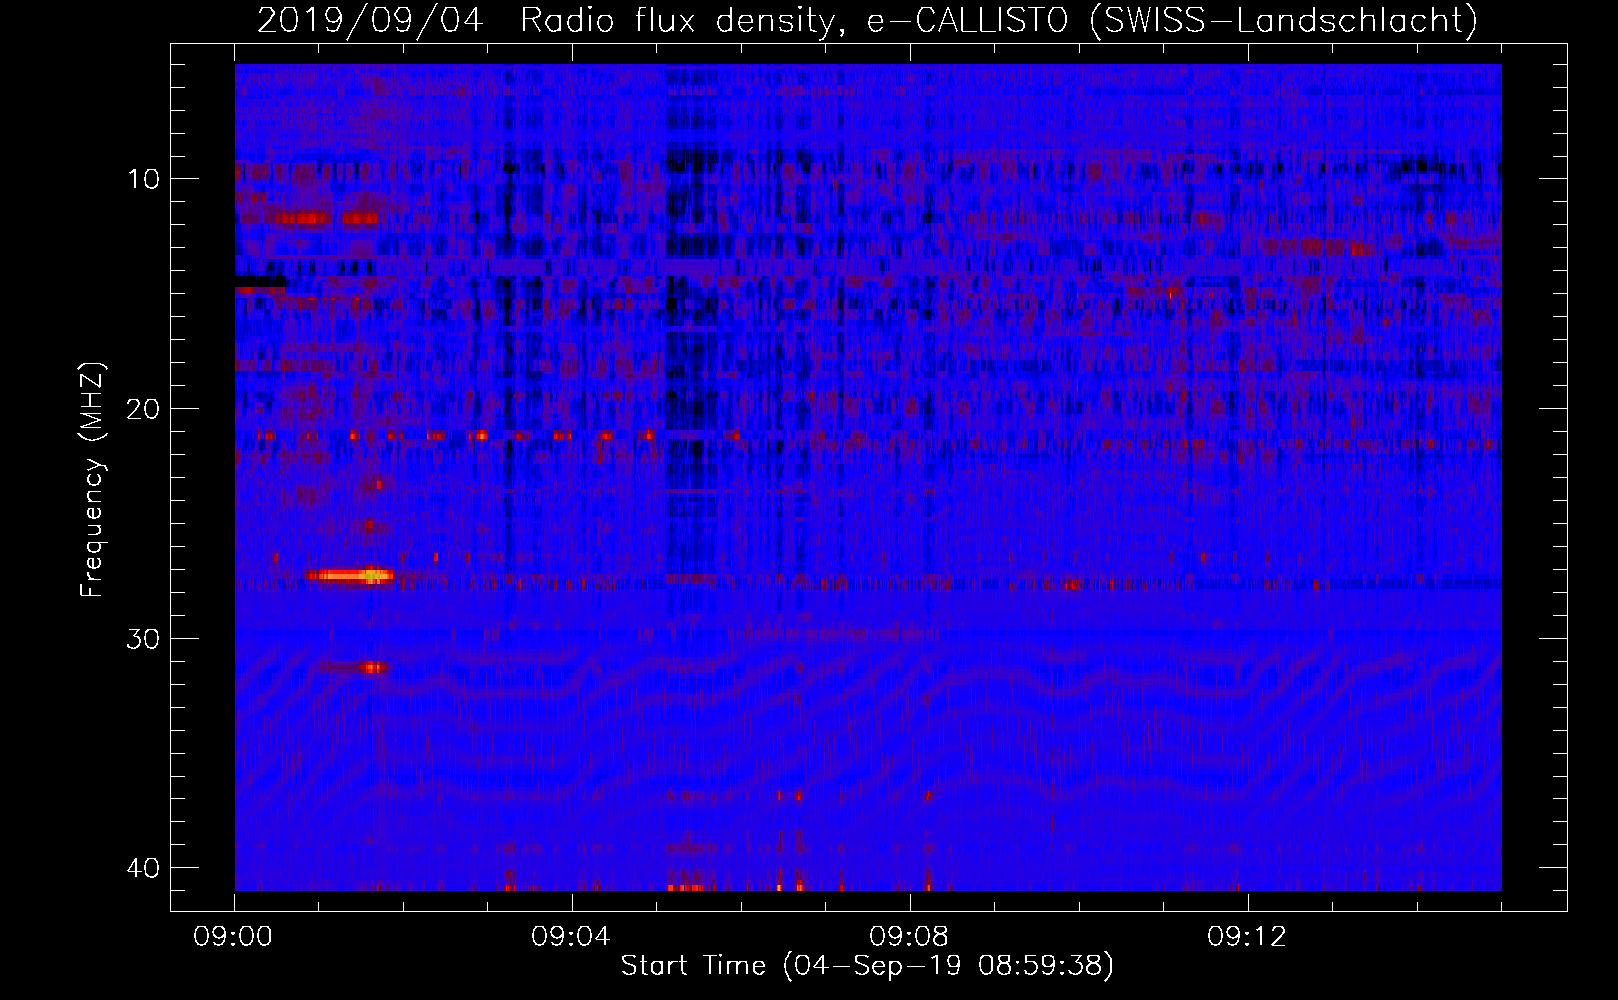
Task: Click the 20 MHz frequency tick label
Action: [x=143, y=408]
